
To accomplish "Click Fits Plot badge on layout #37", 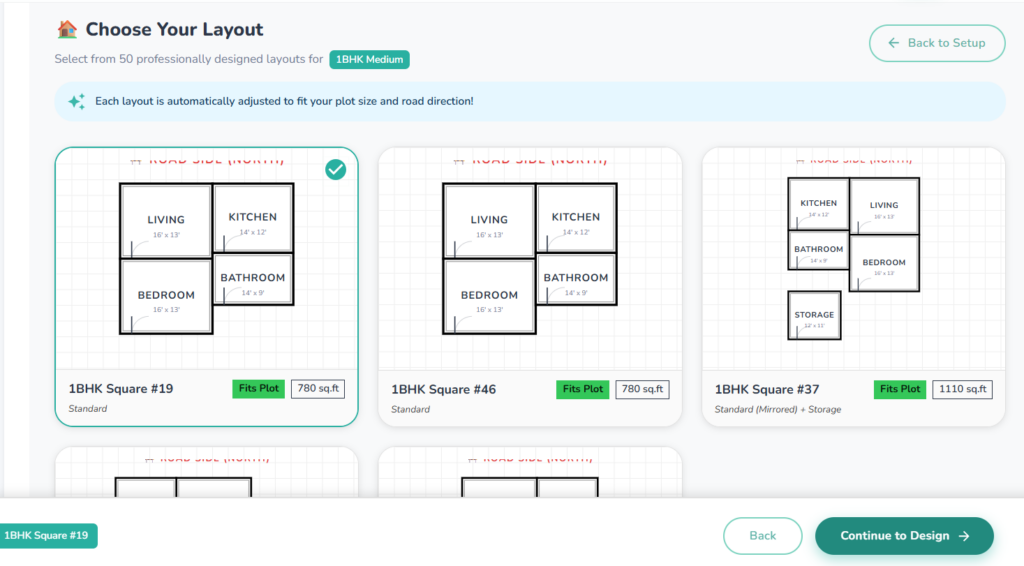I will tap(899, 389).
